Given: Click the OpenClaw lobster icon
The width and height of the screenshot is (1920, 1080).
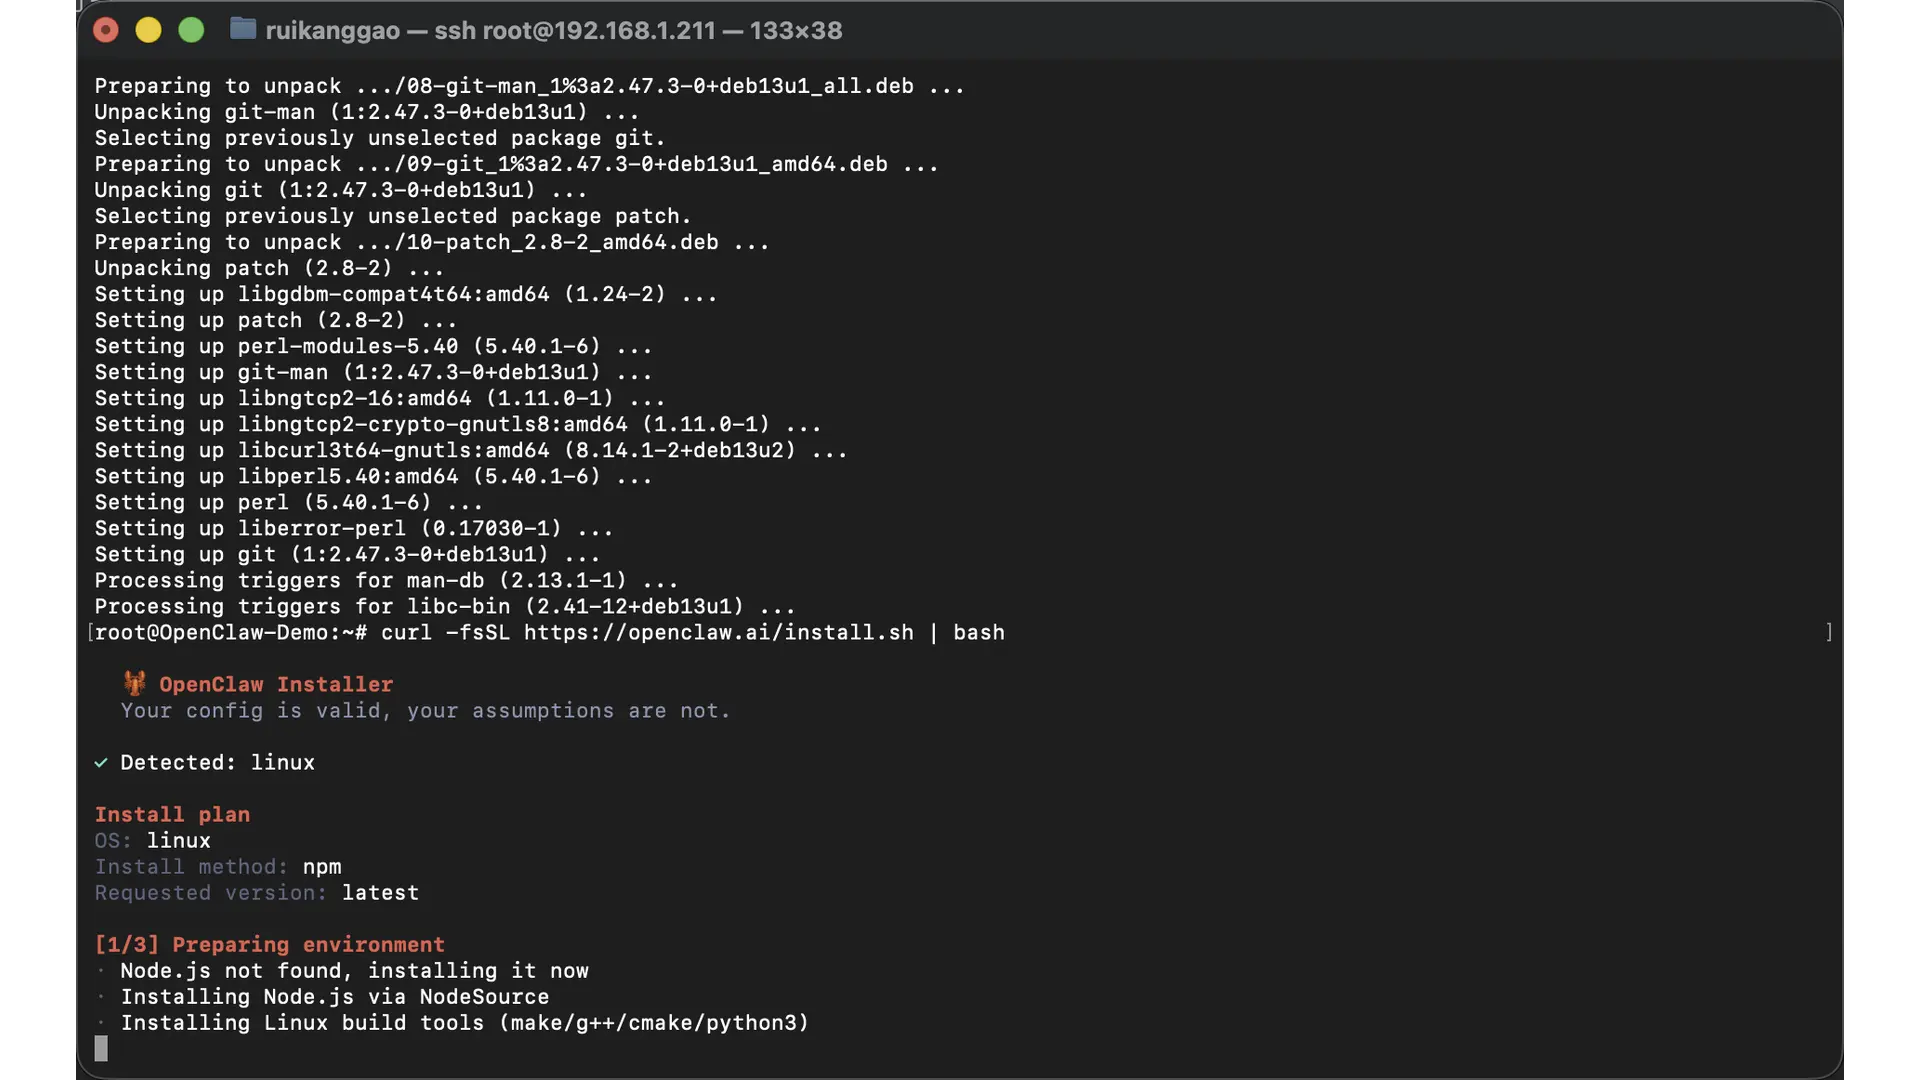Looking at the screenshot, I should (x=135, y=684).
